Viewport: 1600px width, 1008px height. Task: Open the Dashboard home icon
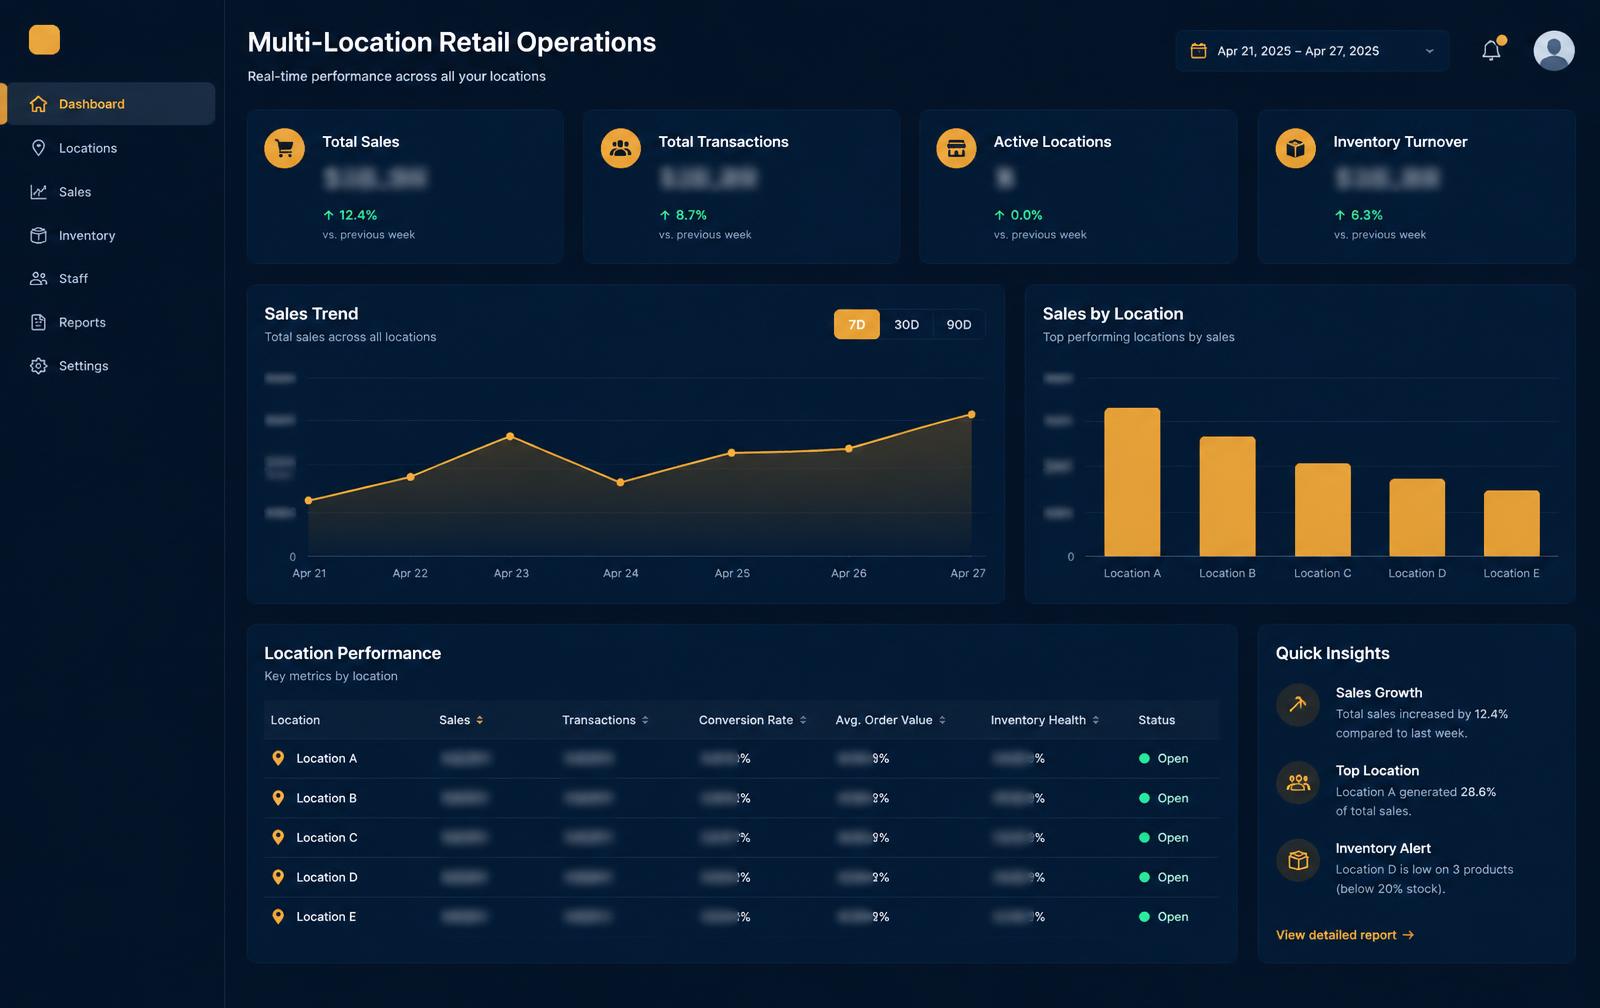pyautogui.click(x=38, y=104)
